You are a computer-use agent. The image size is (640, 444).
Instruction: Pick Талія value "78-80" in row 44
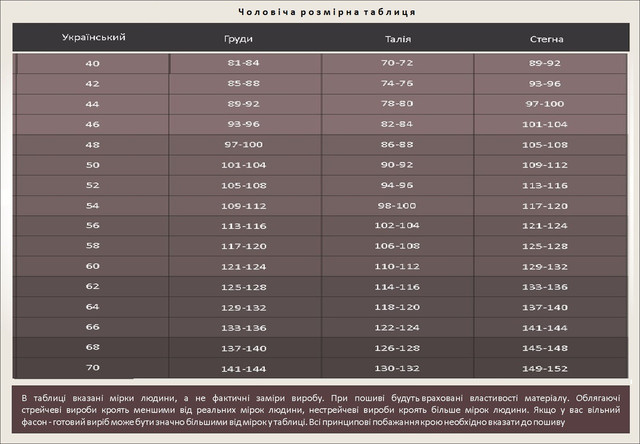click(397, 103)
